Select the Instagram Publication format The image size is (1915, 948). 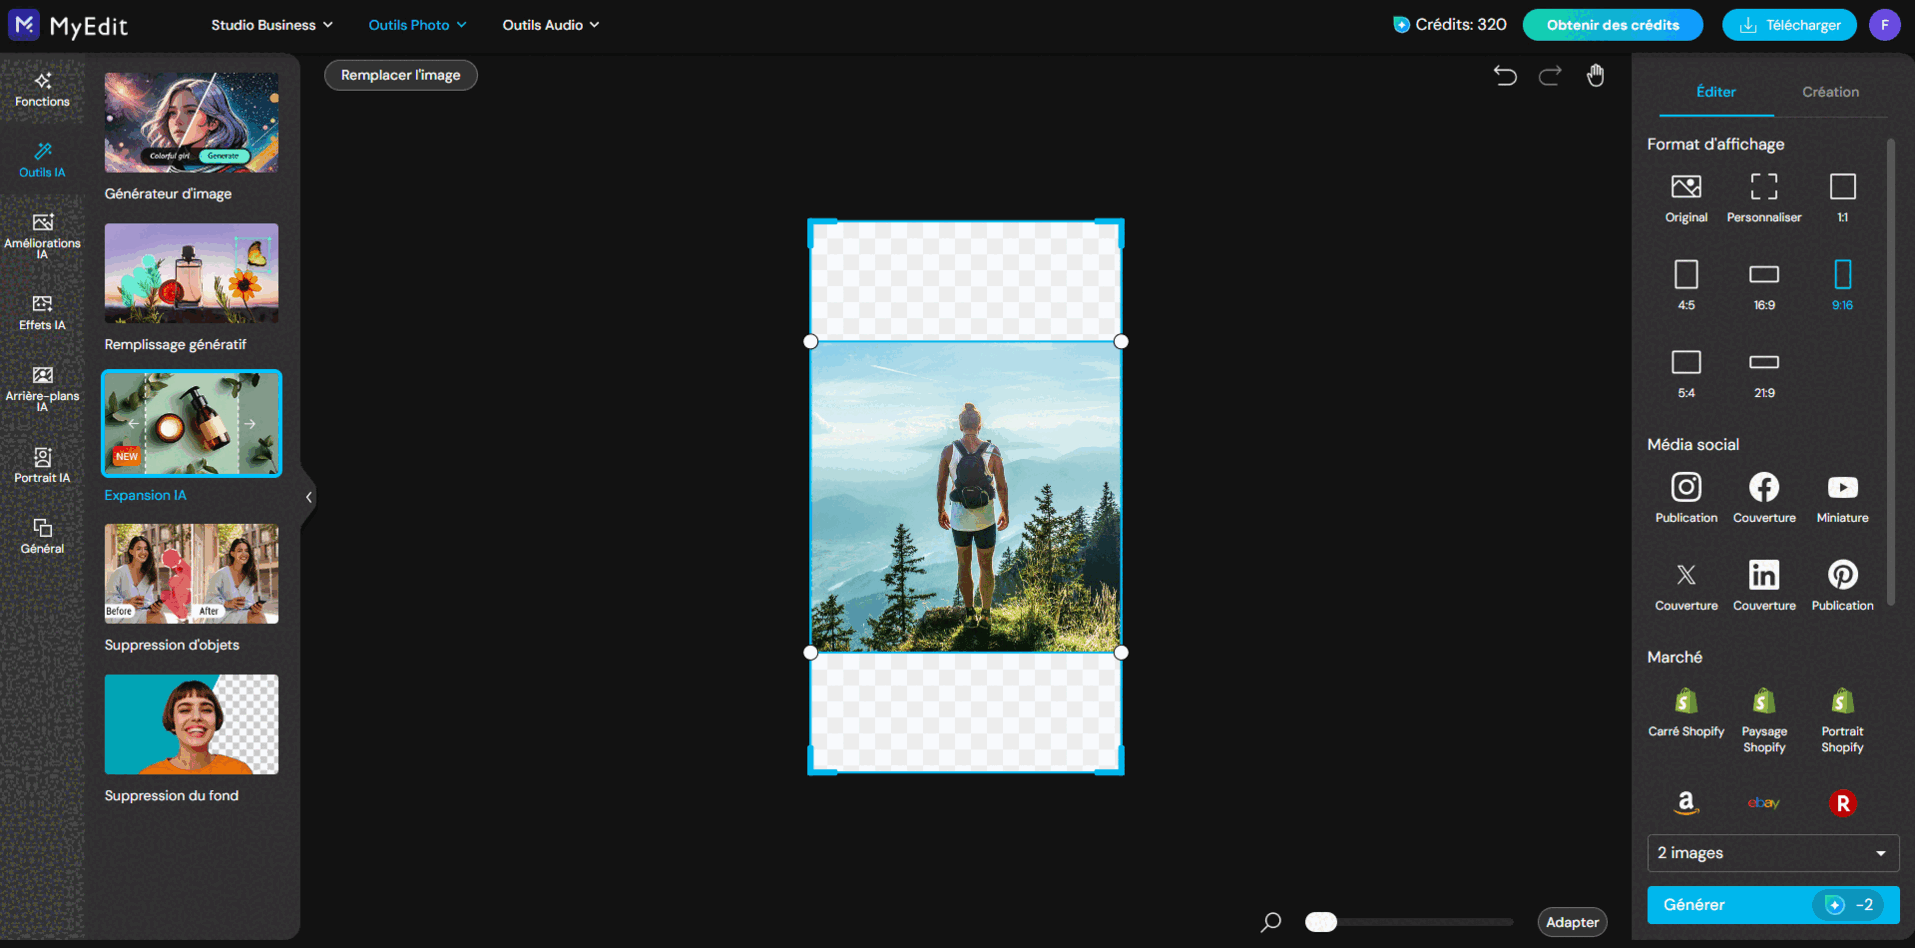click(x=1686, y=497)
